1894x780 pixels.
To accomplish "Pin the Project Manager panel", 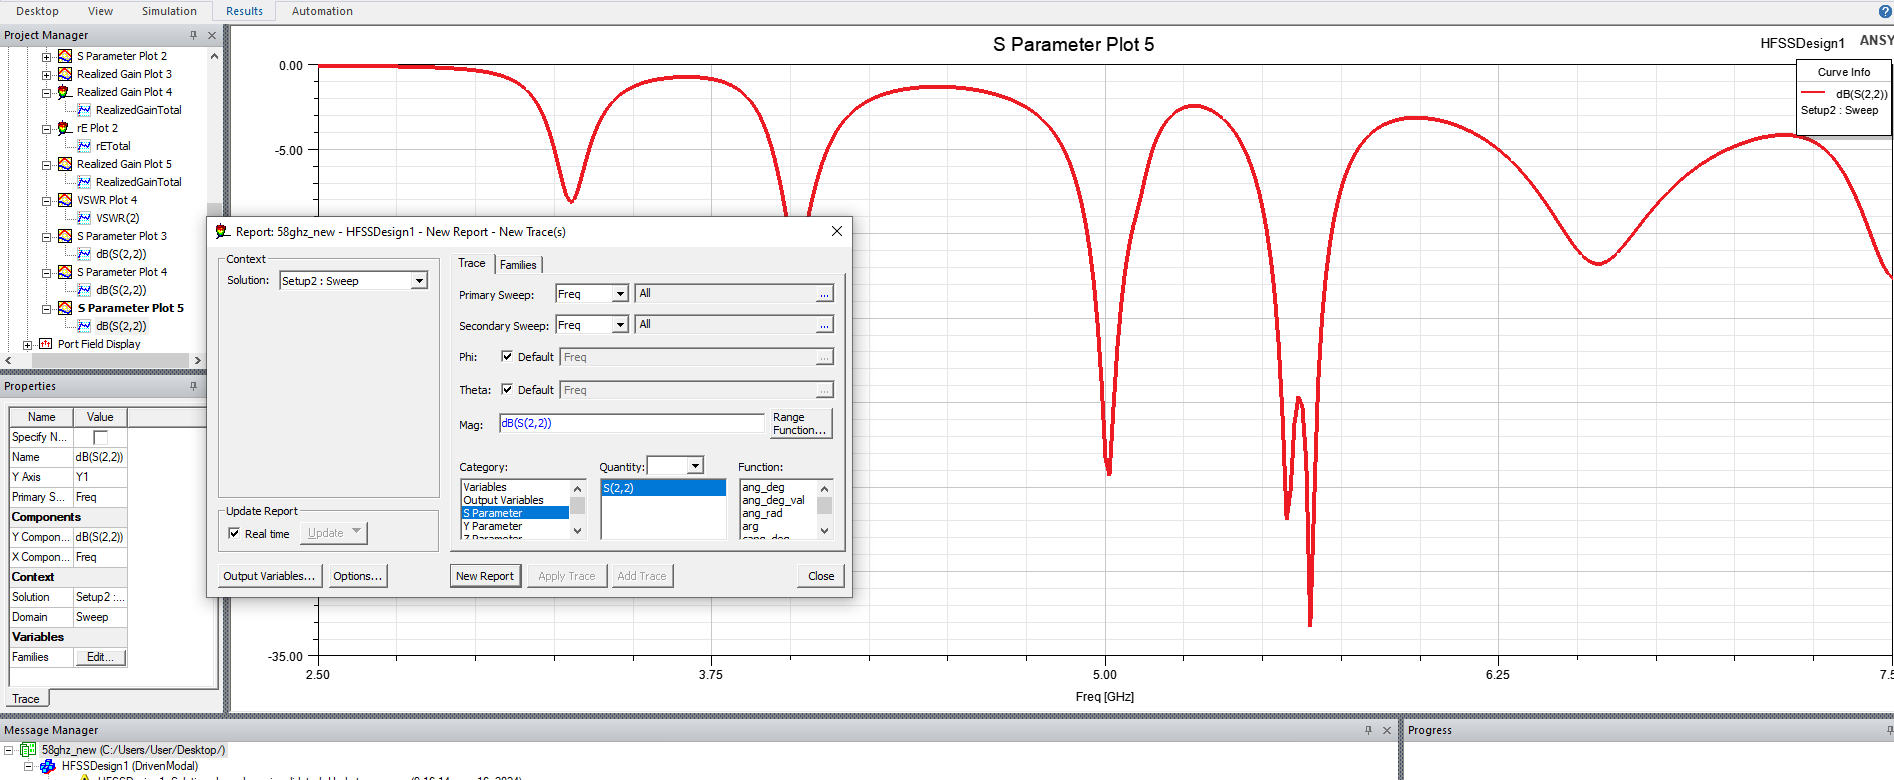I will [193, 35].
